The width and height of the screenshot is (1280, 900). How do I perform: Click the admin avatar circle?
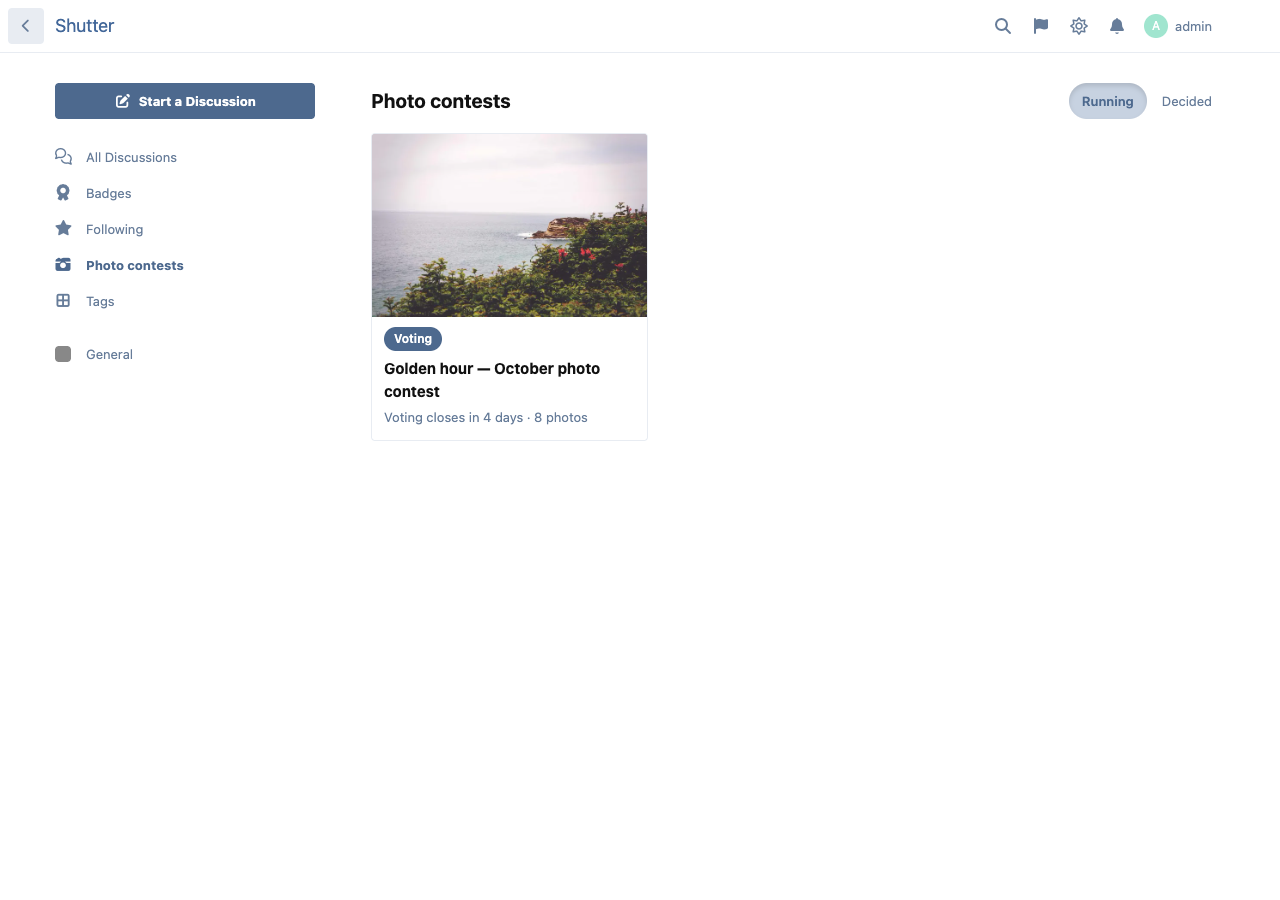pyautogui.click(x=1156, y=26)
